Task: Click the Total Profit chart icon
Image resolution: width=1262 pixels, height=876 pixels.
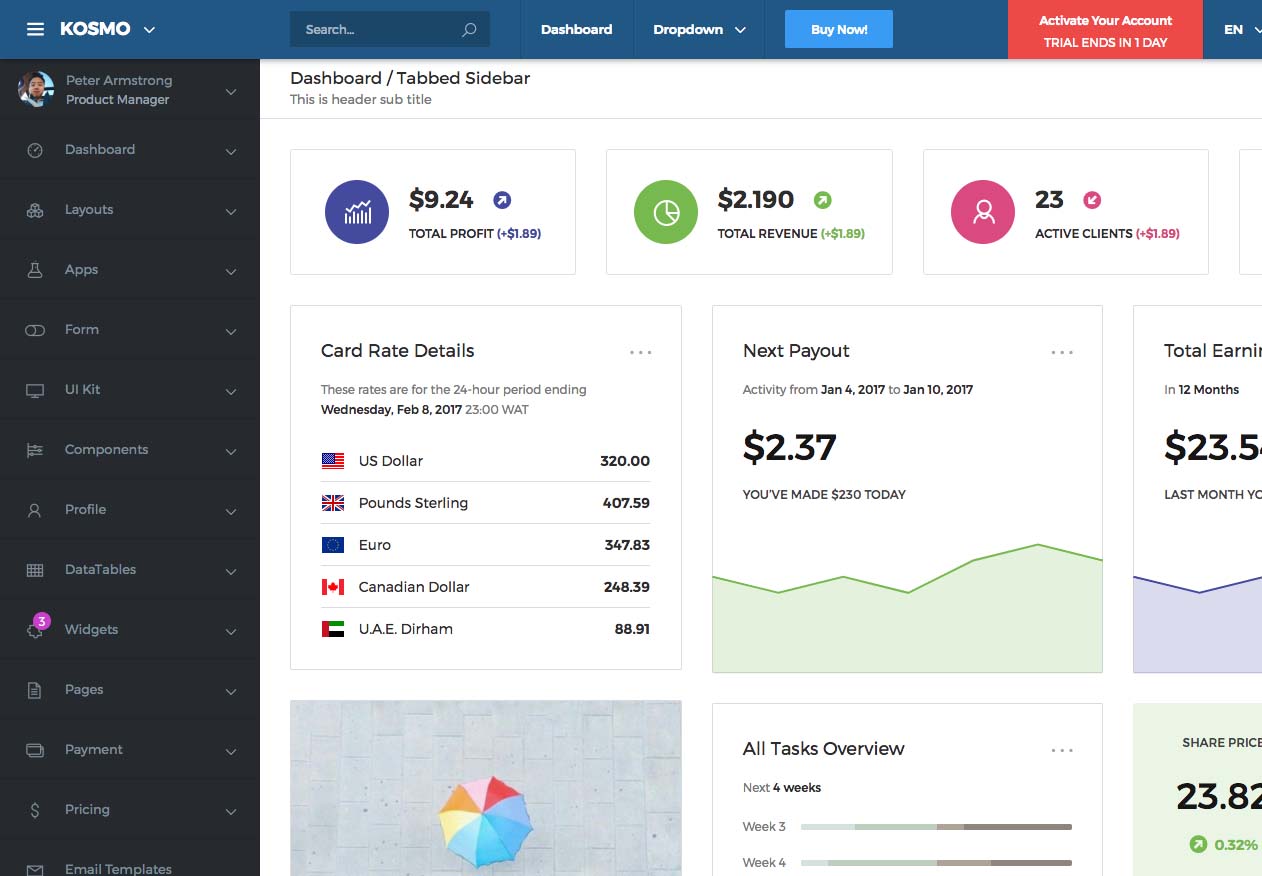Action: pos(357,212)
